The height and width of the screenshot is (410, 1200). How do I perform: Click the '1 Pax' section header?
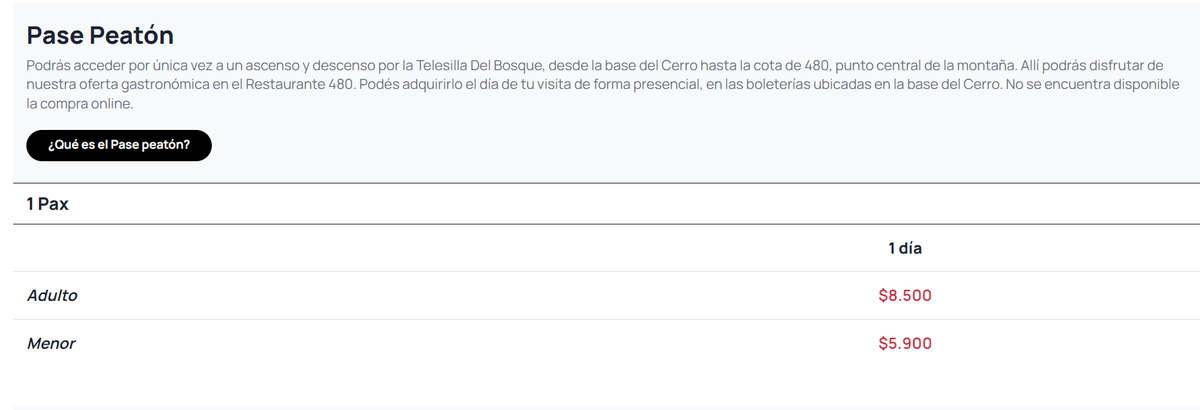click(x=47, y=204)
